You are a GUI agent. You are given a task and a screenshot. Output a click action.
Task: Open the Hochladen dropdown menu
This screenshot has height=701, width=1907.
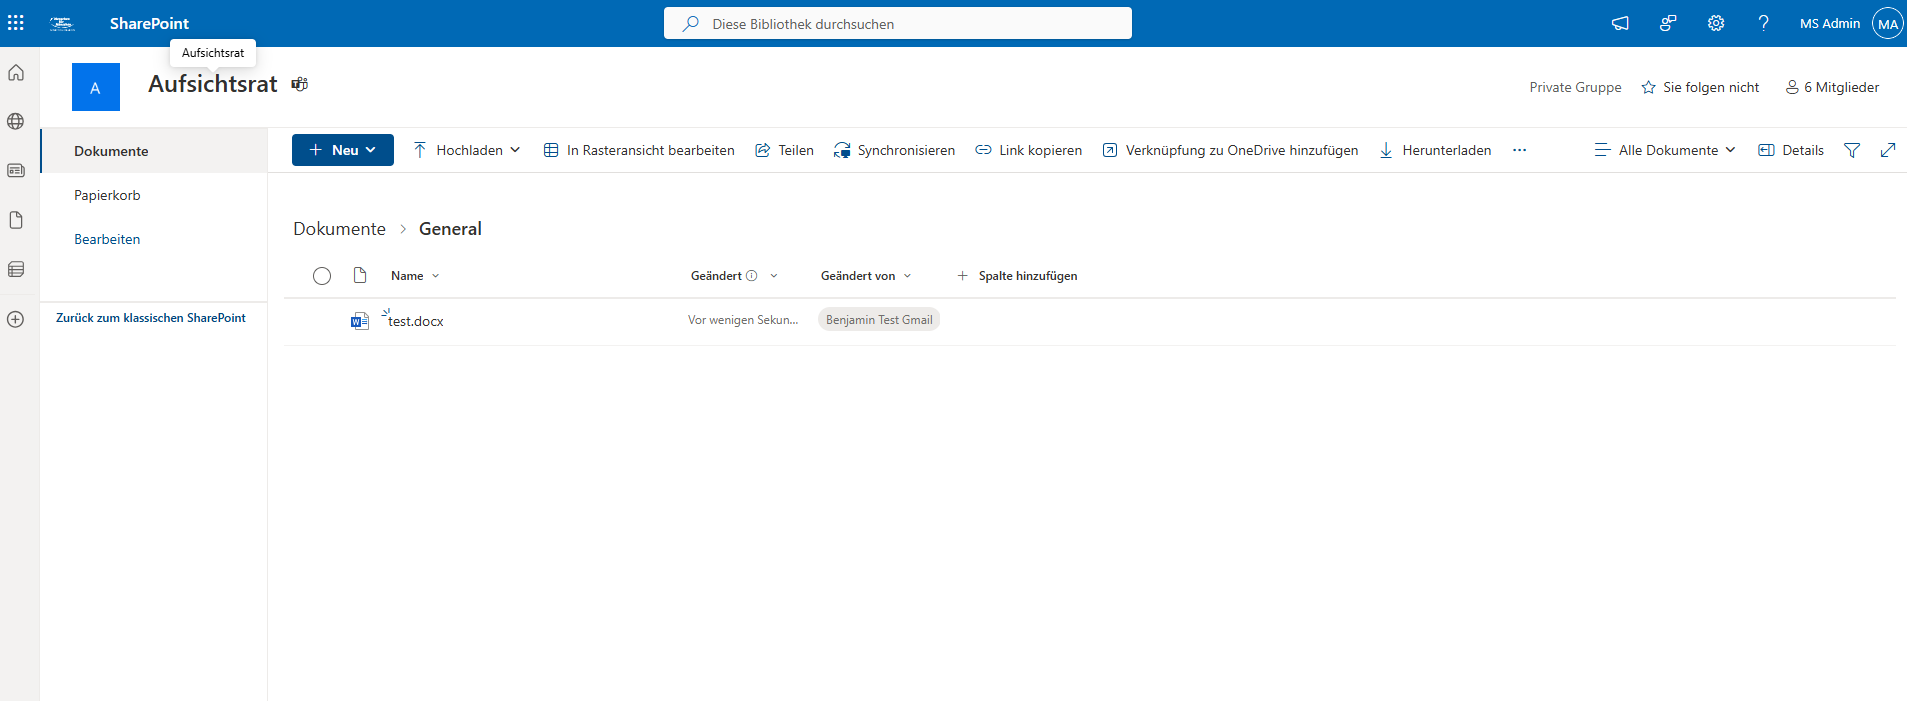coord(467,150)
